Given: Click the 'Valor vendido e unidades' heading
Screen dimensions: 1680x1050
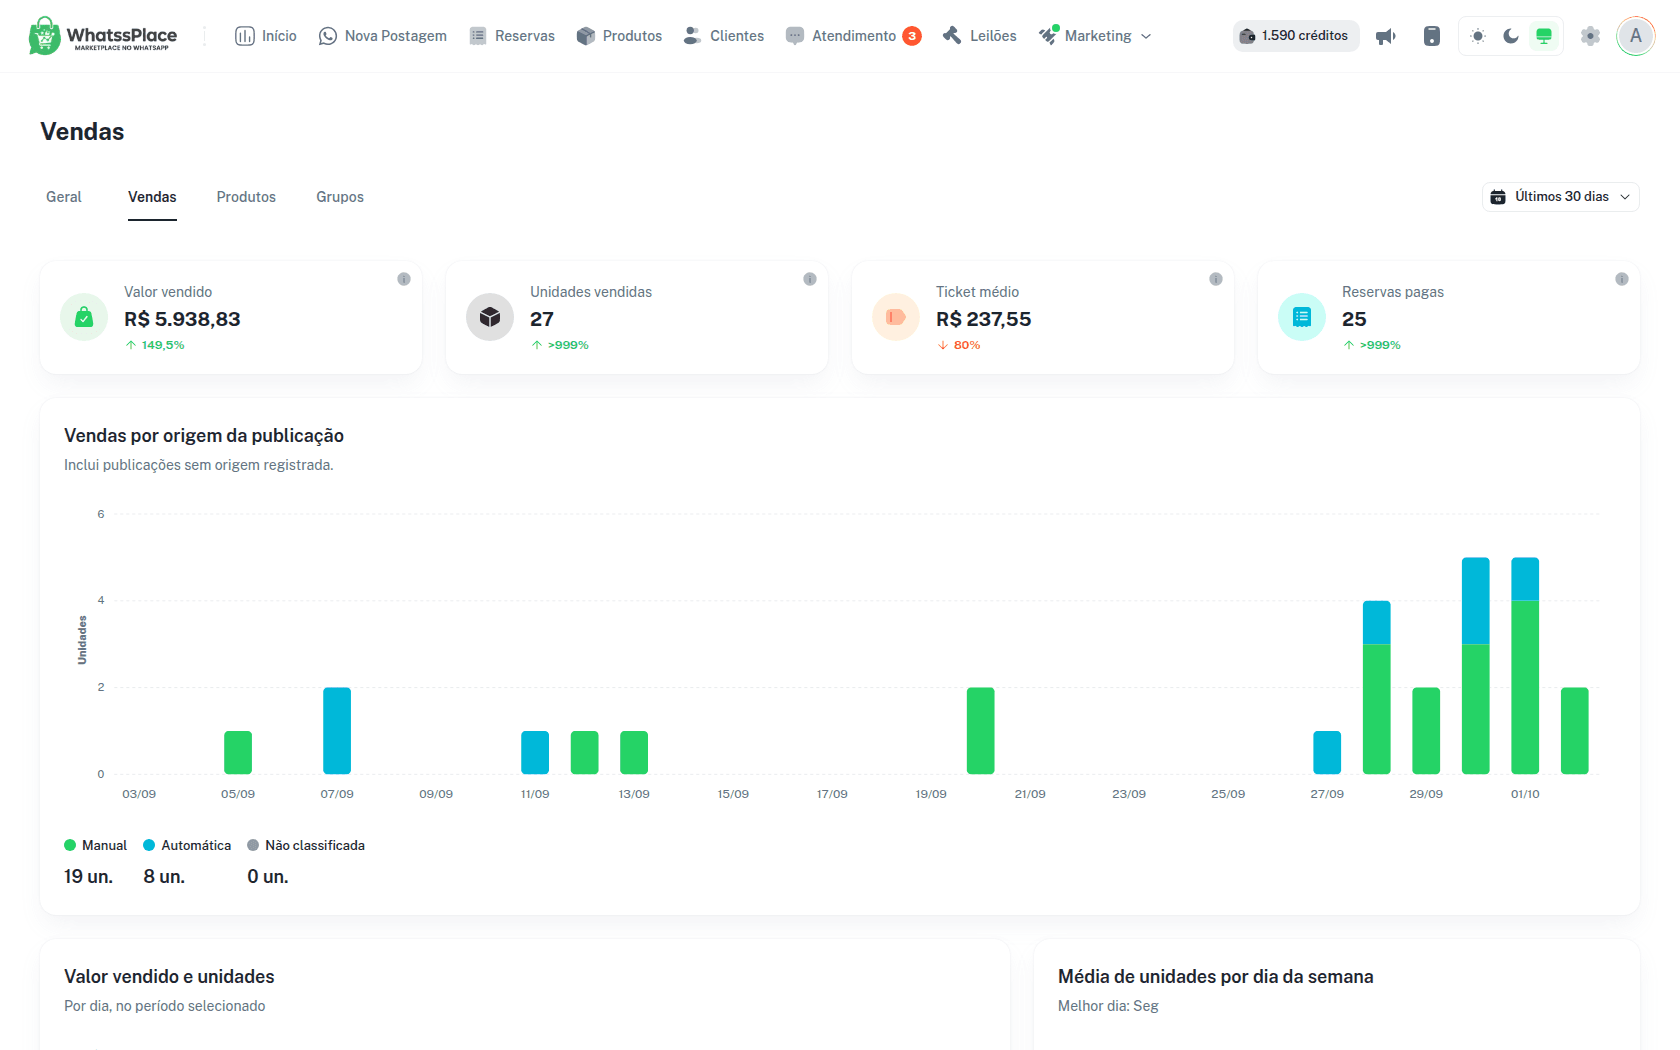Looking at the screenshot, I should (169, 976).
